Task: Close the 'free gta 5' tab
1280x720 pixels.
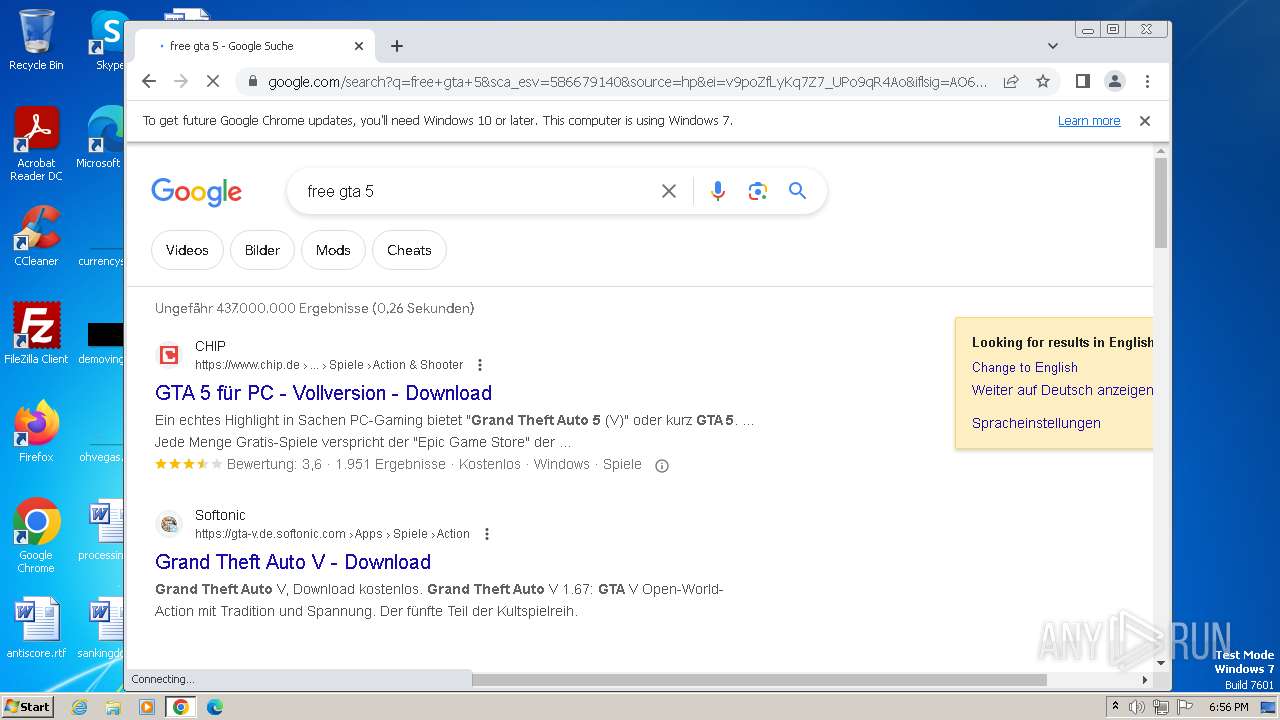Action: click(x=359, y=46)
